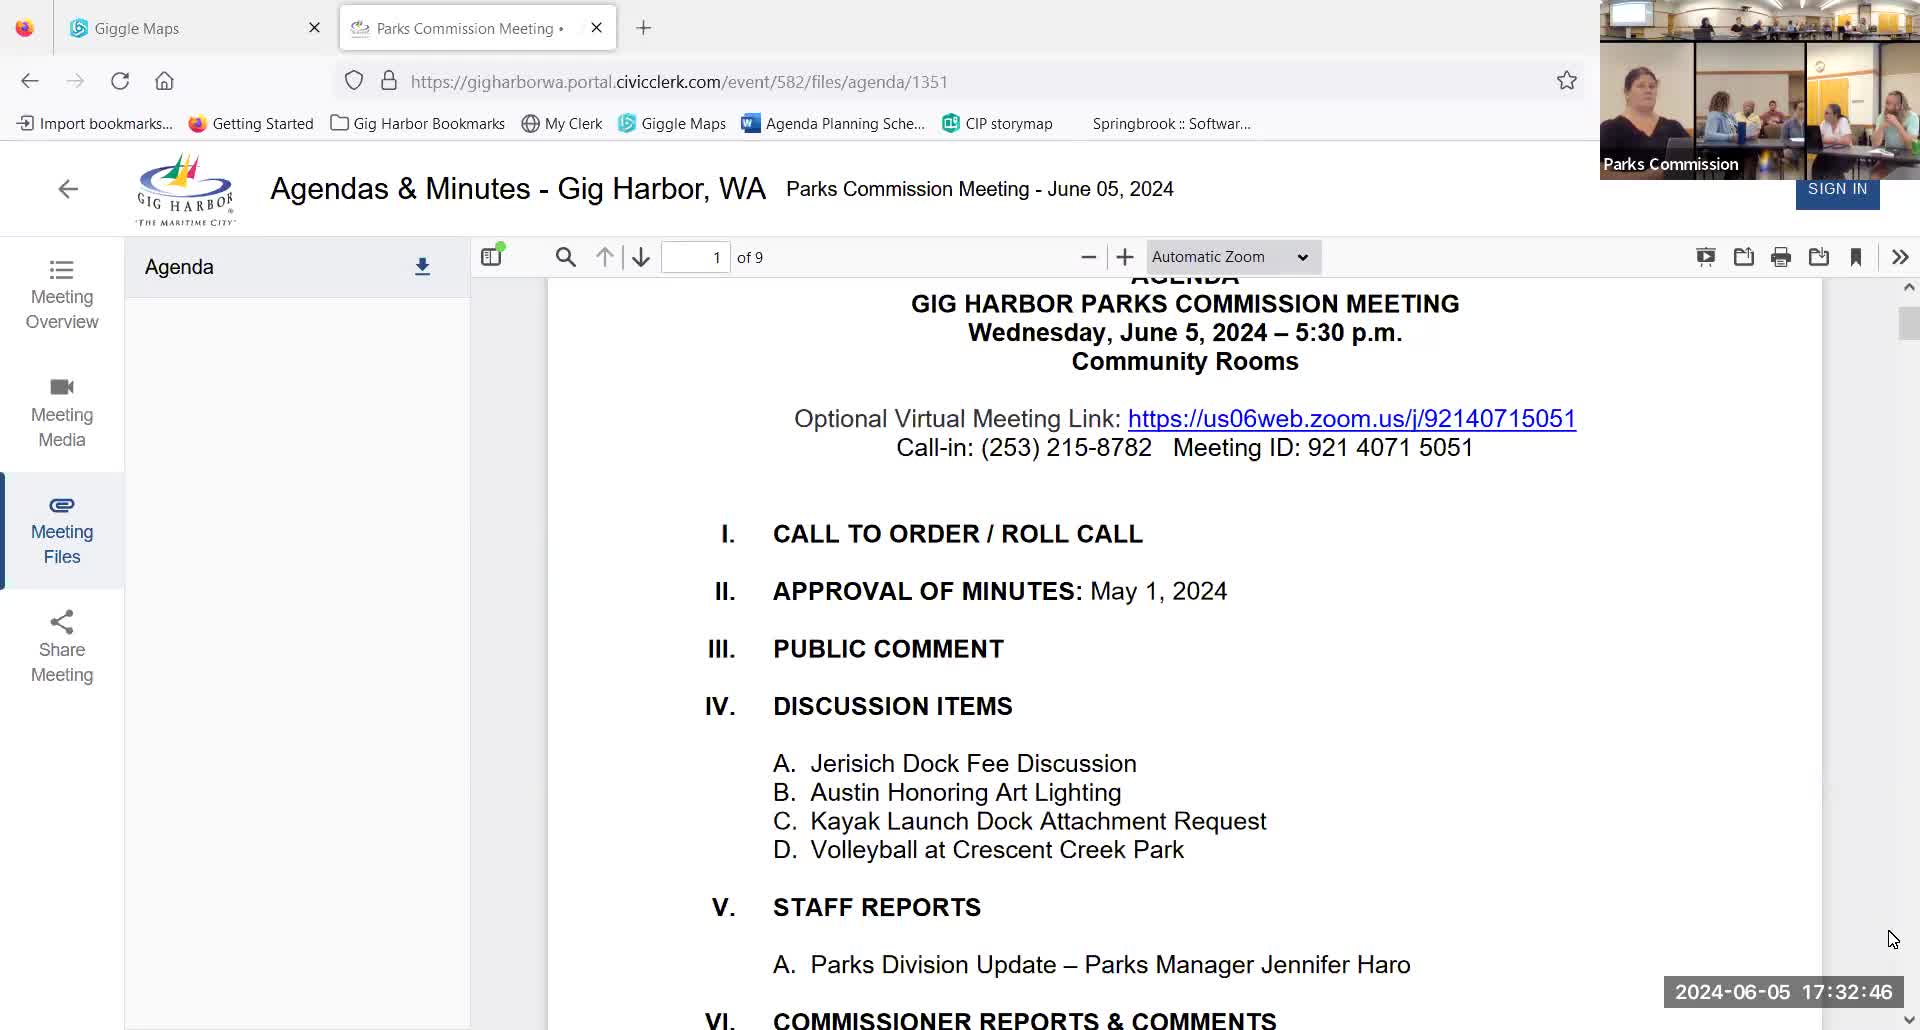The width and height of the screenshot is (1920, 1030).
Task: Download the PDF using the save icon
Action: (1819, 257)
